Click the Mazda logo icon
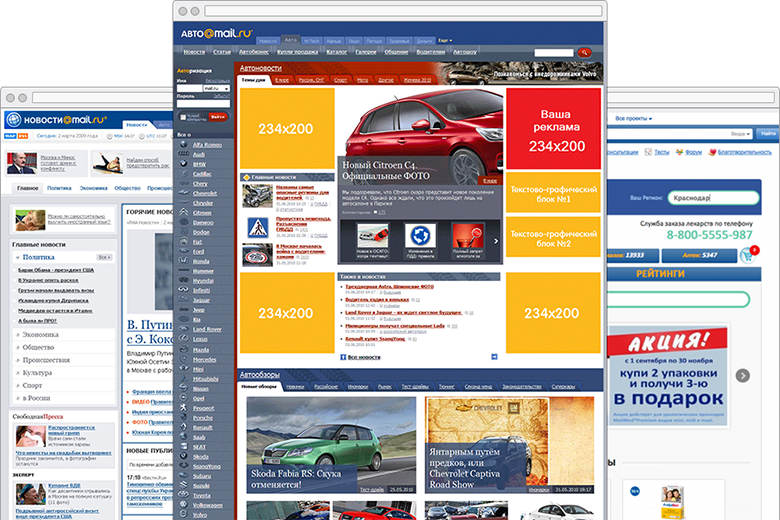 tap(184, 349)
